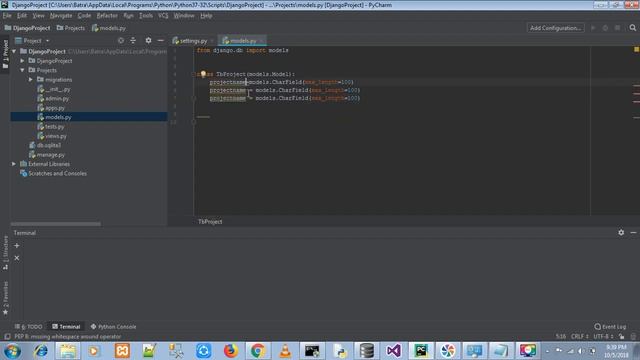This screenshot has width=640, height=360.
Task: Select tests.py in project tree
Action: (x=51, y=127)
